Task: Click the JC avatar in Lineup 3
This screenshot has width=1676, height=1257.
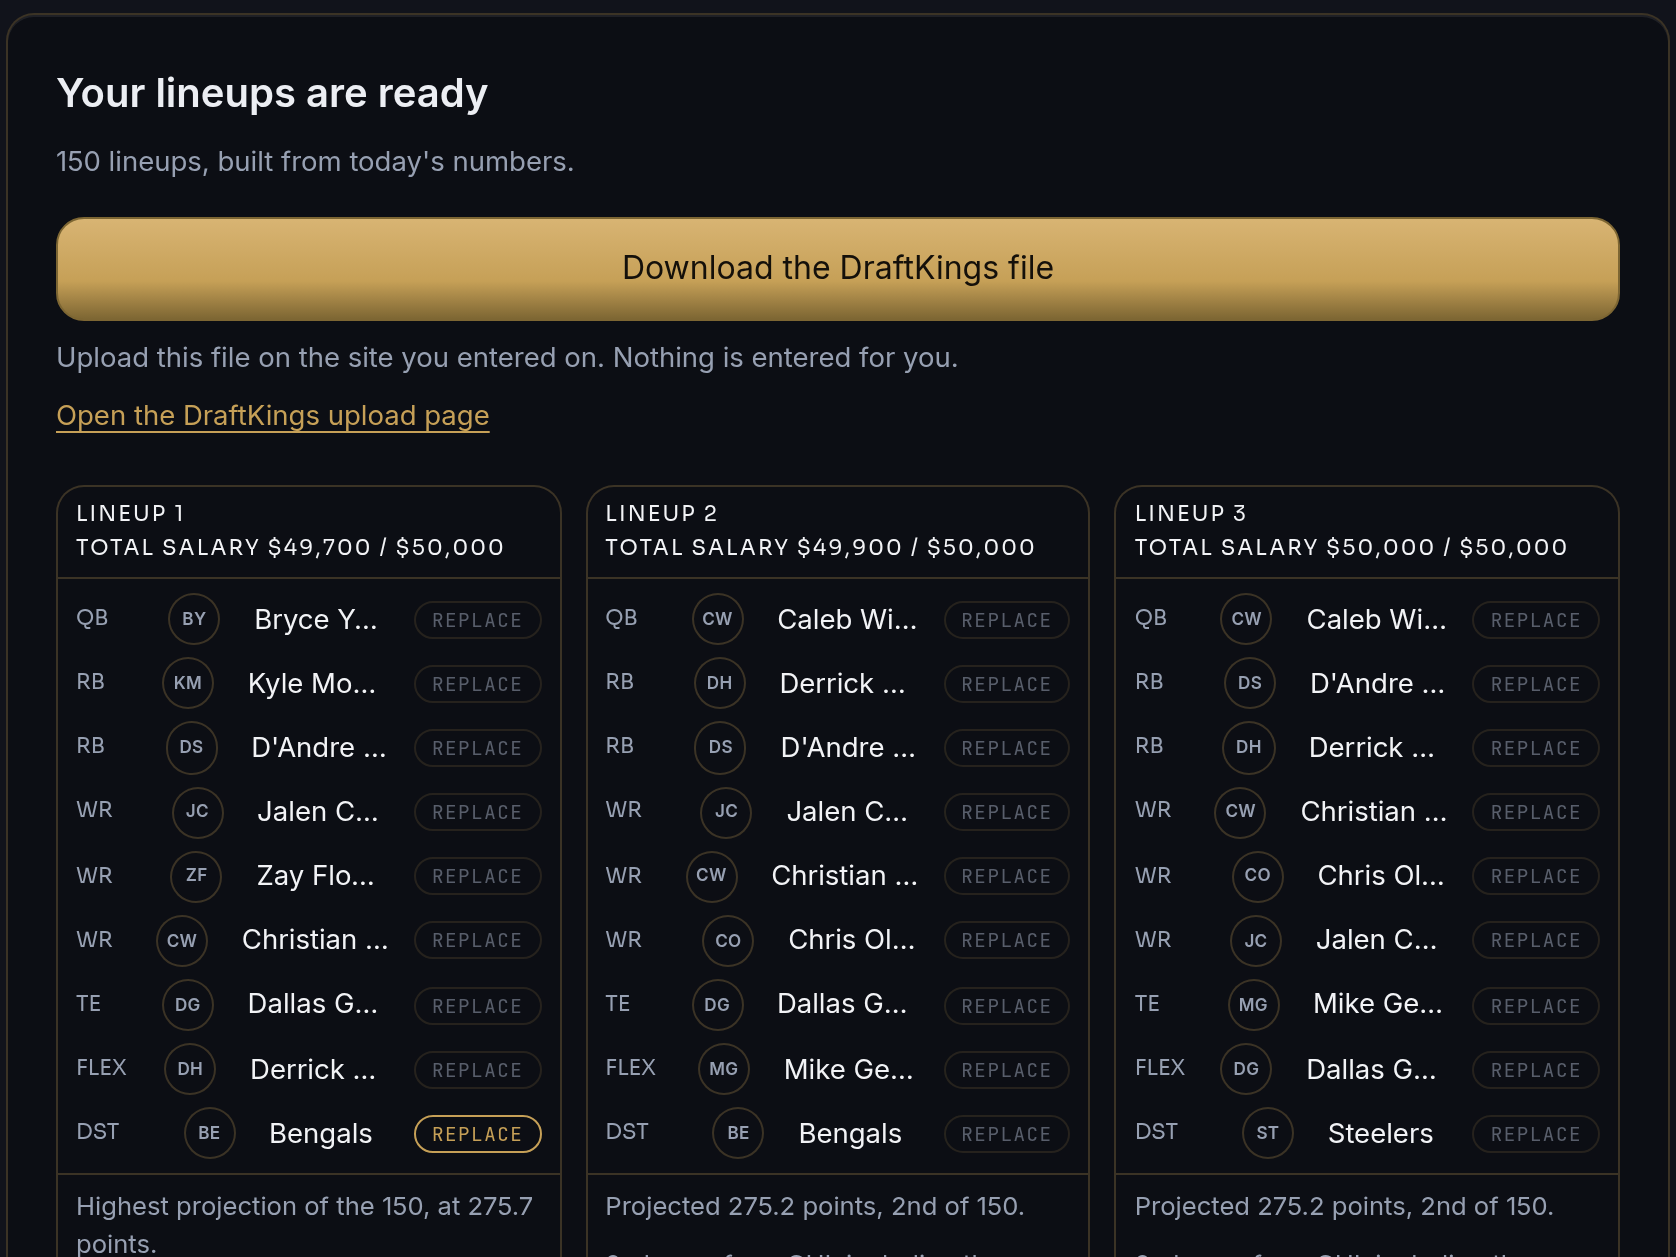Action: click(x=1256, y=941)
